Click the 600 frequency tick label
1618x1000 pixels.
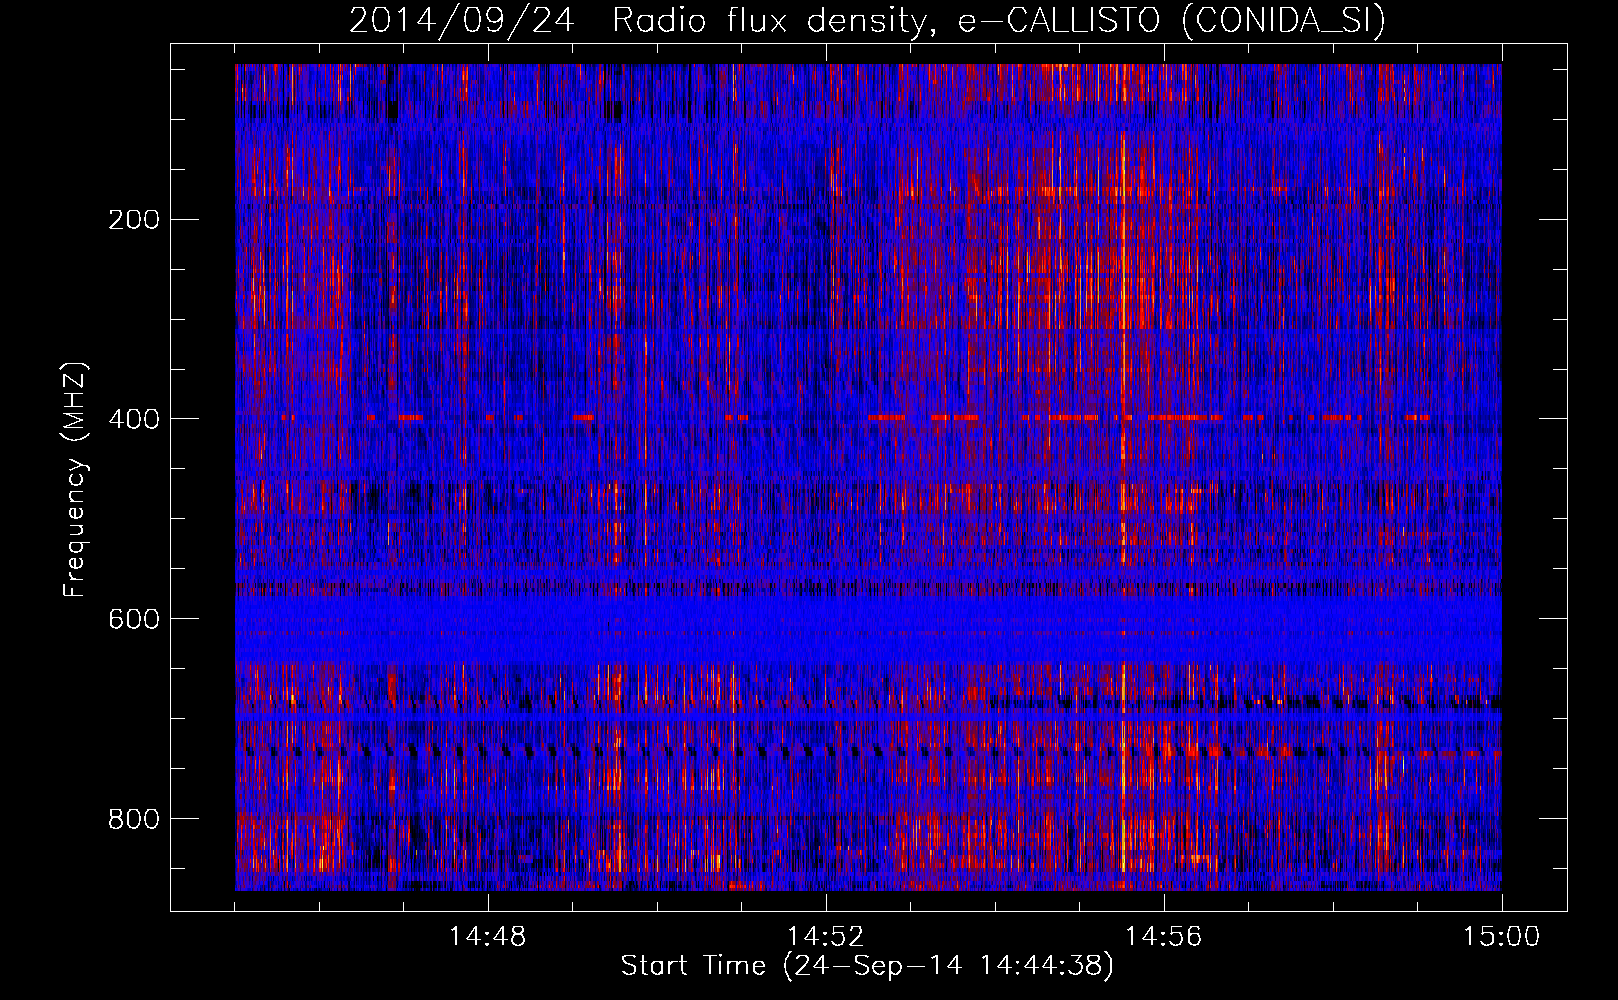(x=133, y=619)
